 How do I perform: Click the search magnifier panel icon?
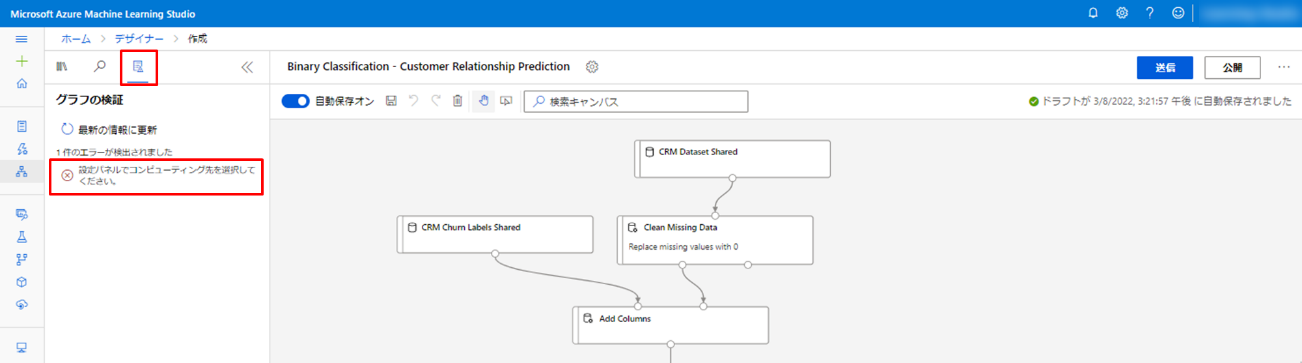tap(99, 67)
